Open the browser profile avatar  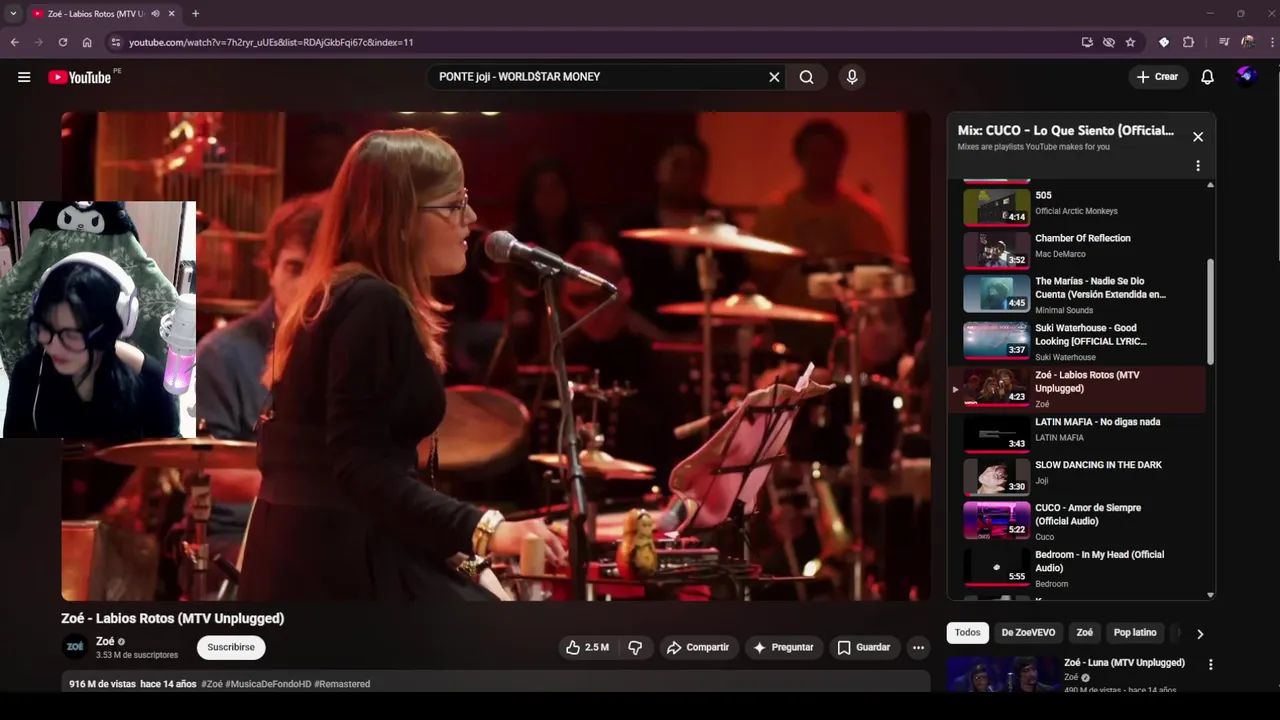click(x=1248, y=42)
